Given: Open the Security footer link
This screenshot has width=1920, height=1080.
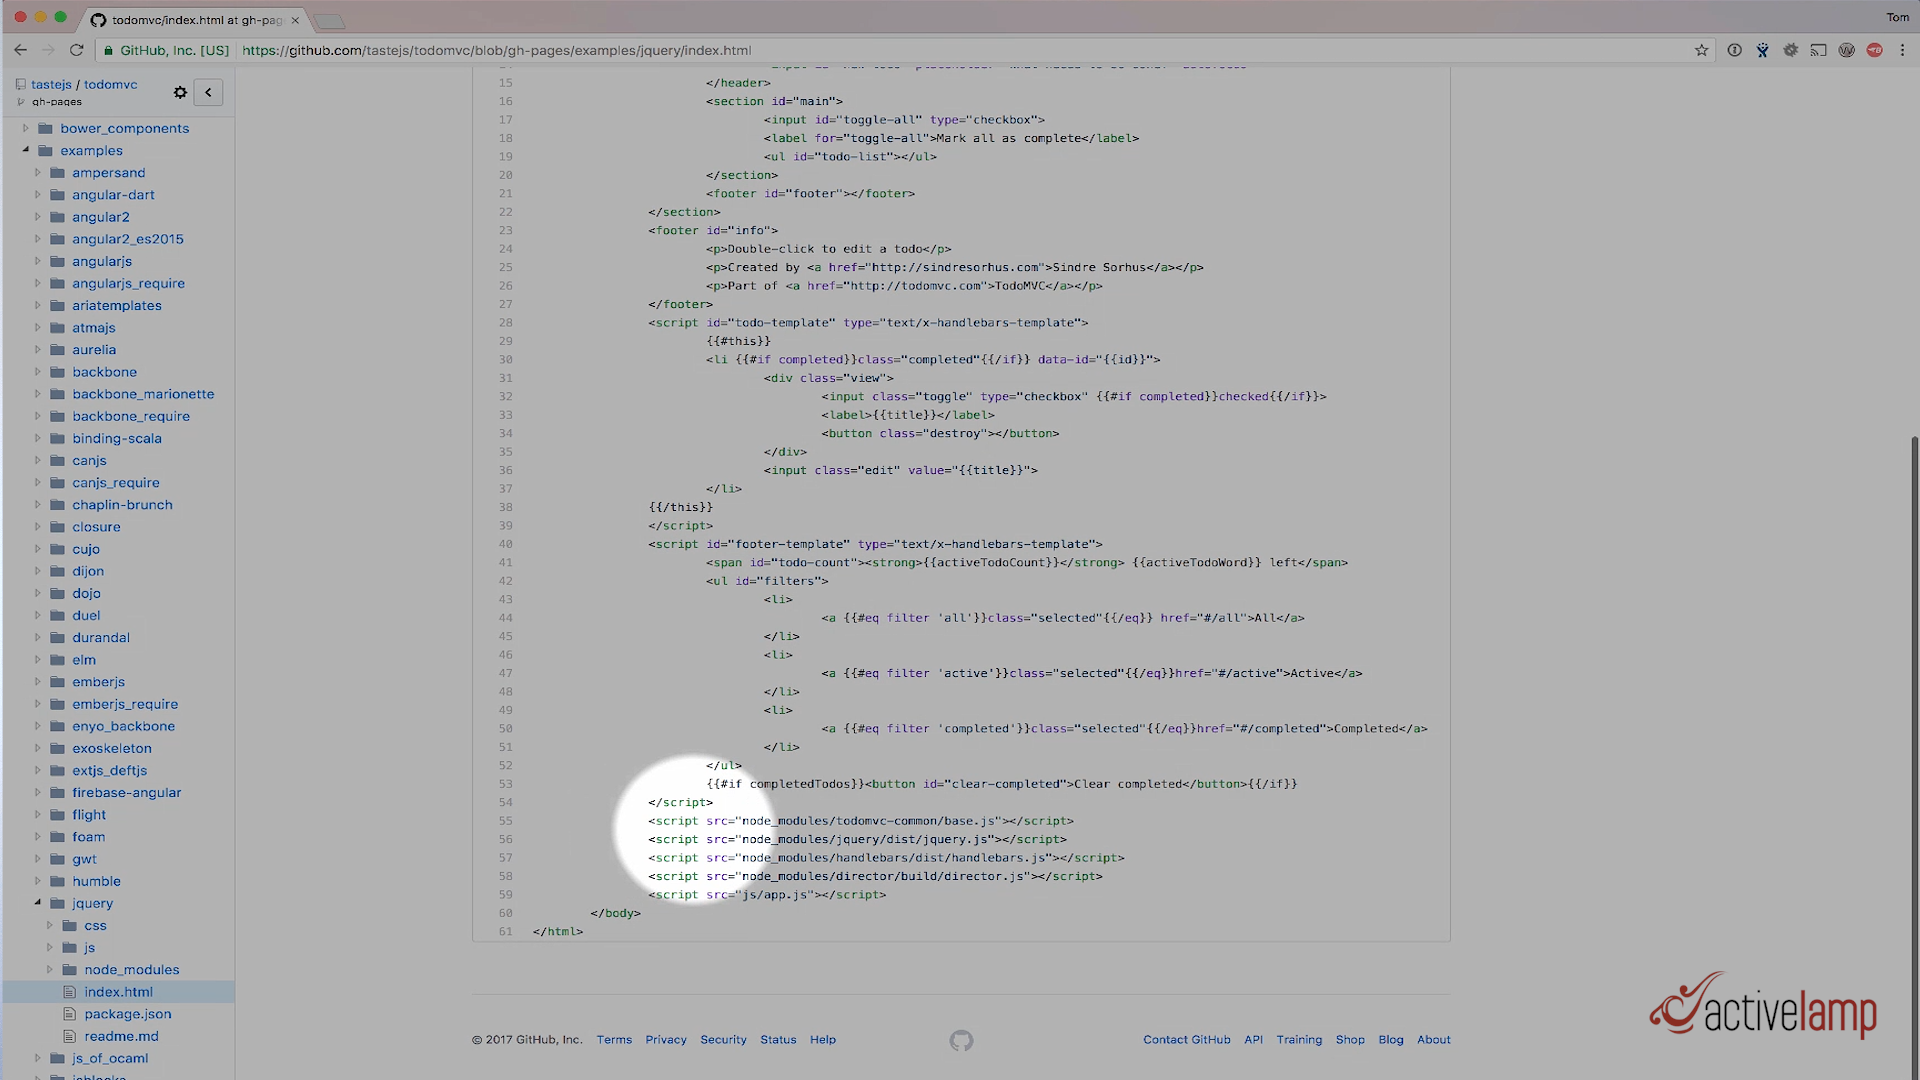Looking at the screenshot, I should point(723,1040).
